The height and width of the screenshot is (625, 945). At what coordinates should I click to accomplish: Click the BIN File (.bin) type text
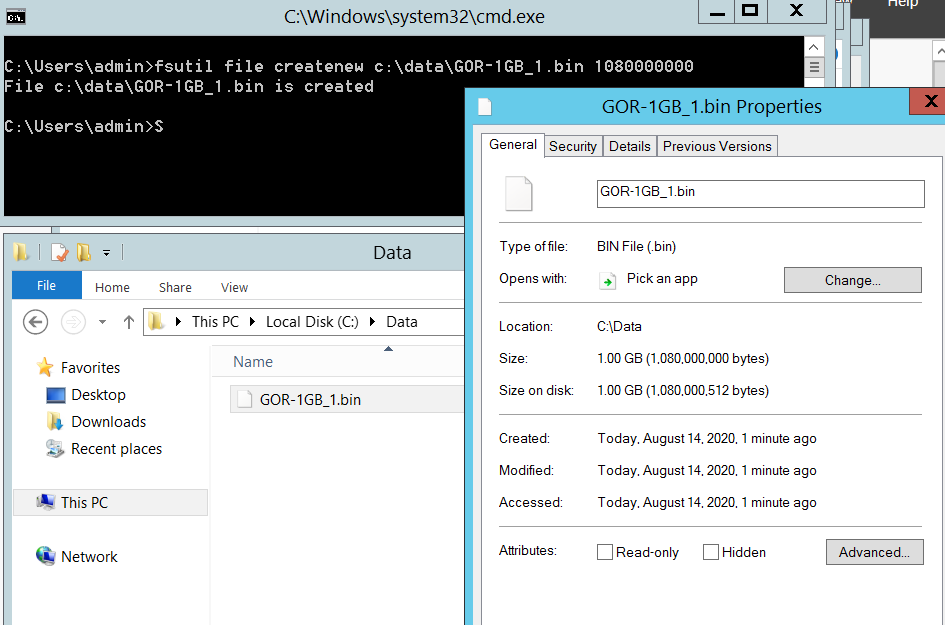636,247
